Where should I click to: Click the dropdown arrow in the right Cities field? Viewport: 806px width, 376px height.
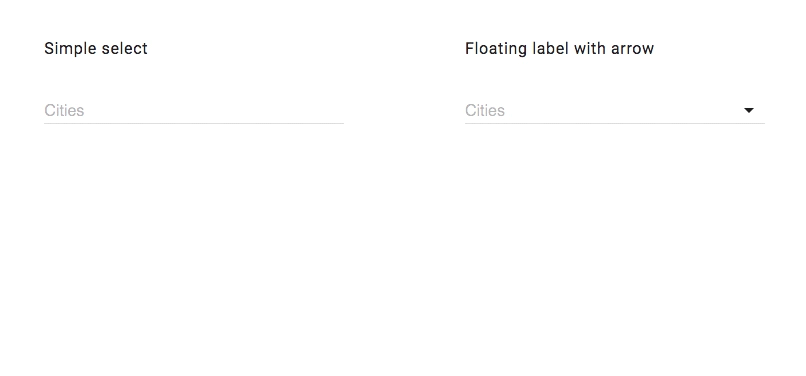click(749, 110)
